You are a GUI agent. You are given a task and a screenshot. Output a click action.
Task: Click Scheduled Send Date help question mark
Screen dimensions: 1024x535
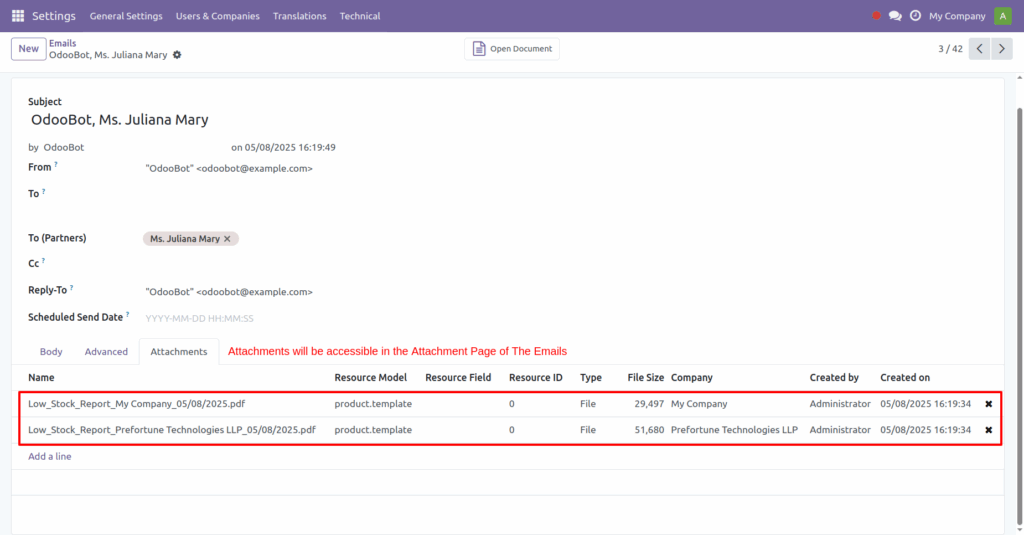127,314
